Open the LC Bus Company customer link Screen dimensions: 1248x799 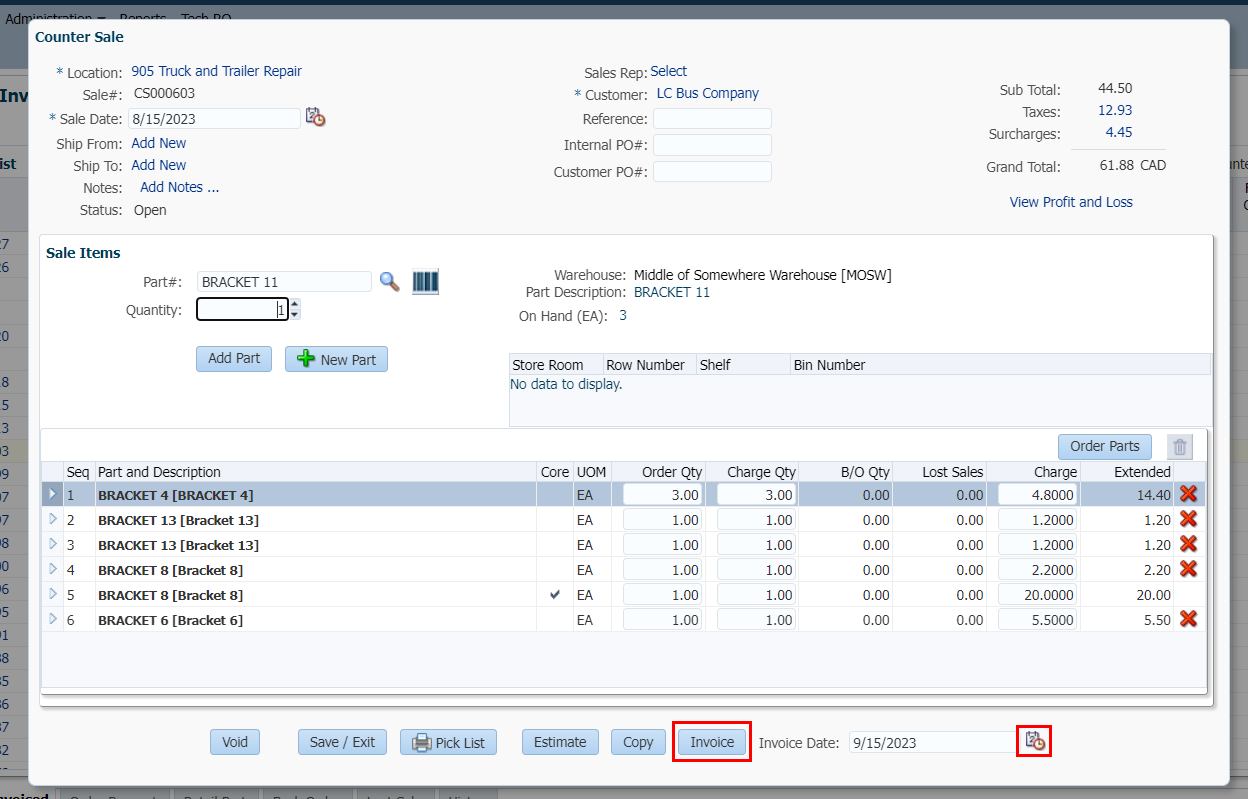708,93
